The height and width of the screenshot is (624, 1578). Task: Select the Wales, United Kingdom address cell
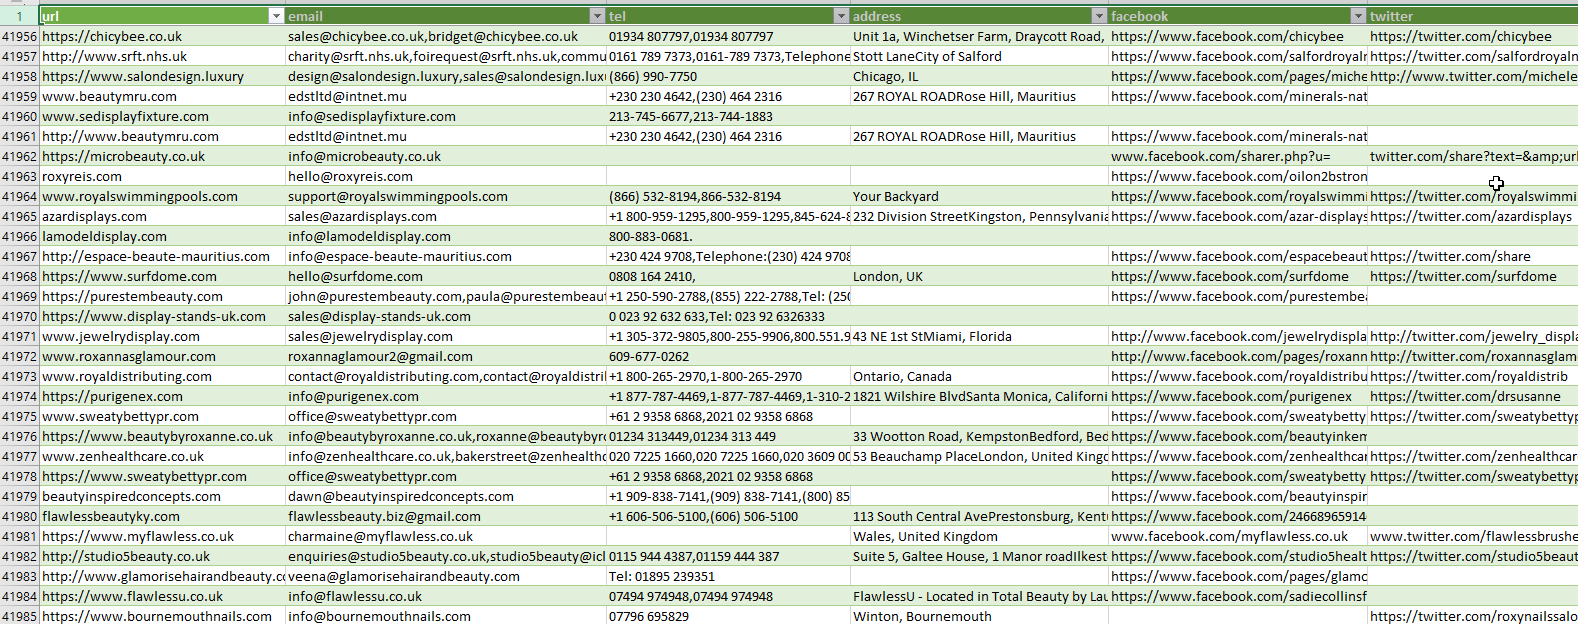979,536
